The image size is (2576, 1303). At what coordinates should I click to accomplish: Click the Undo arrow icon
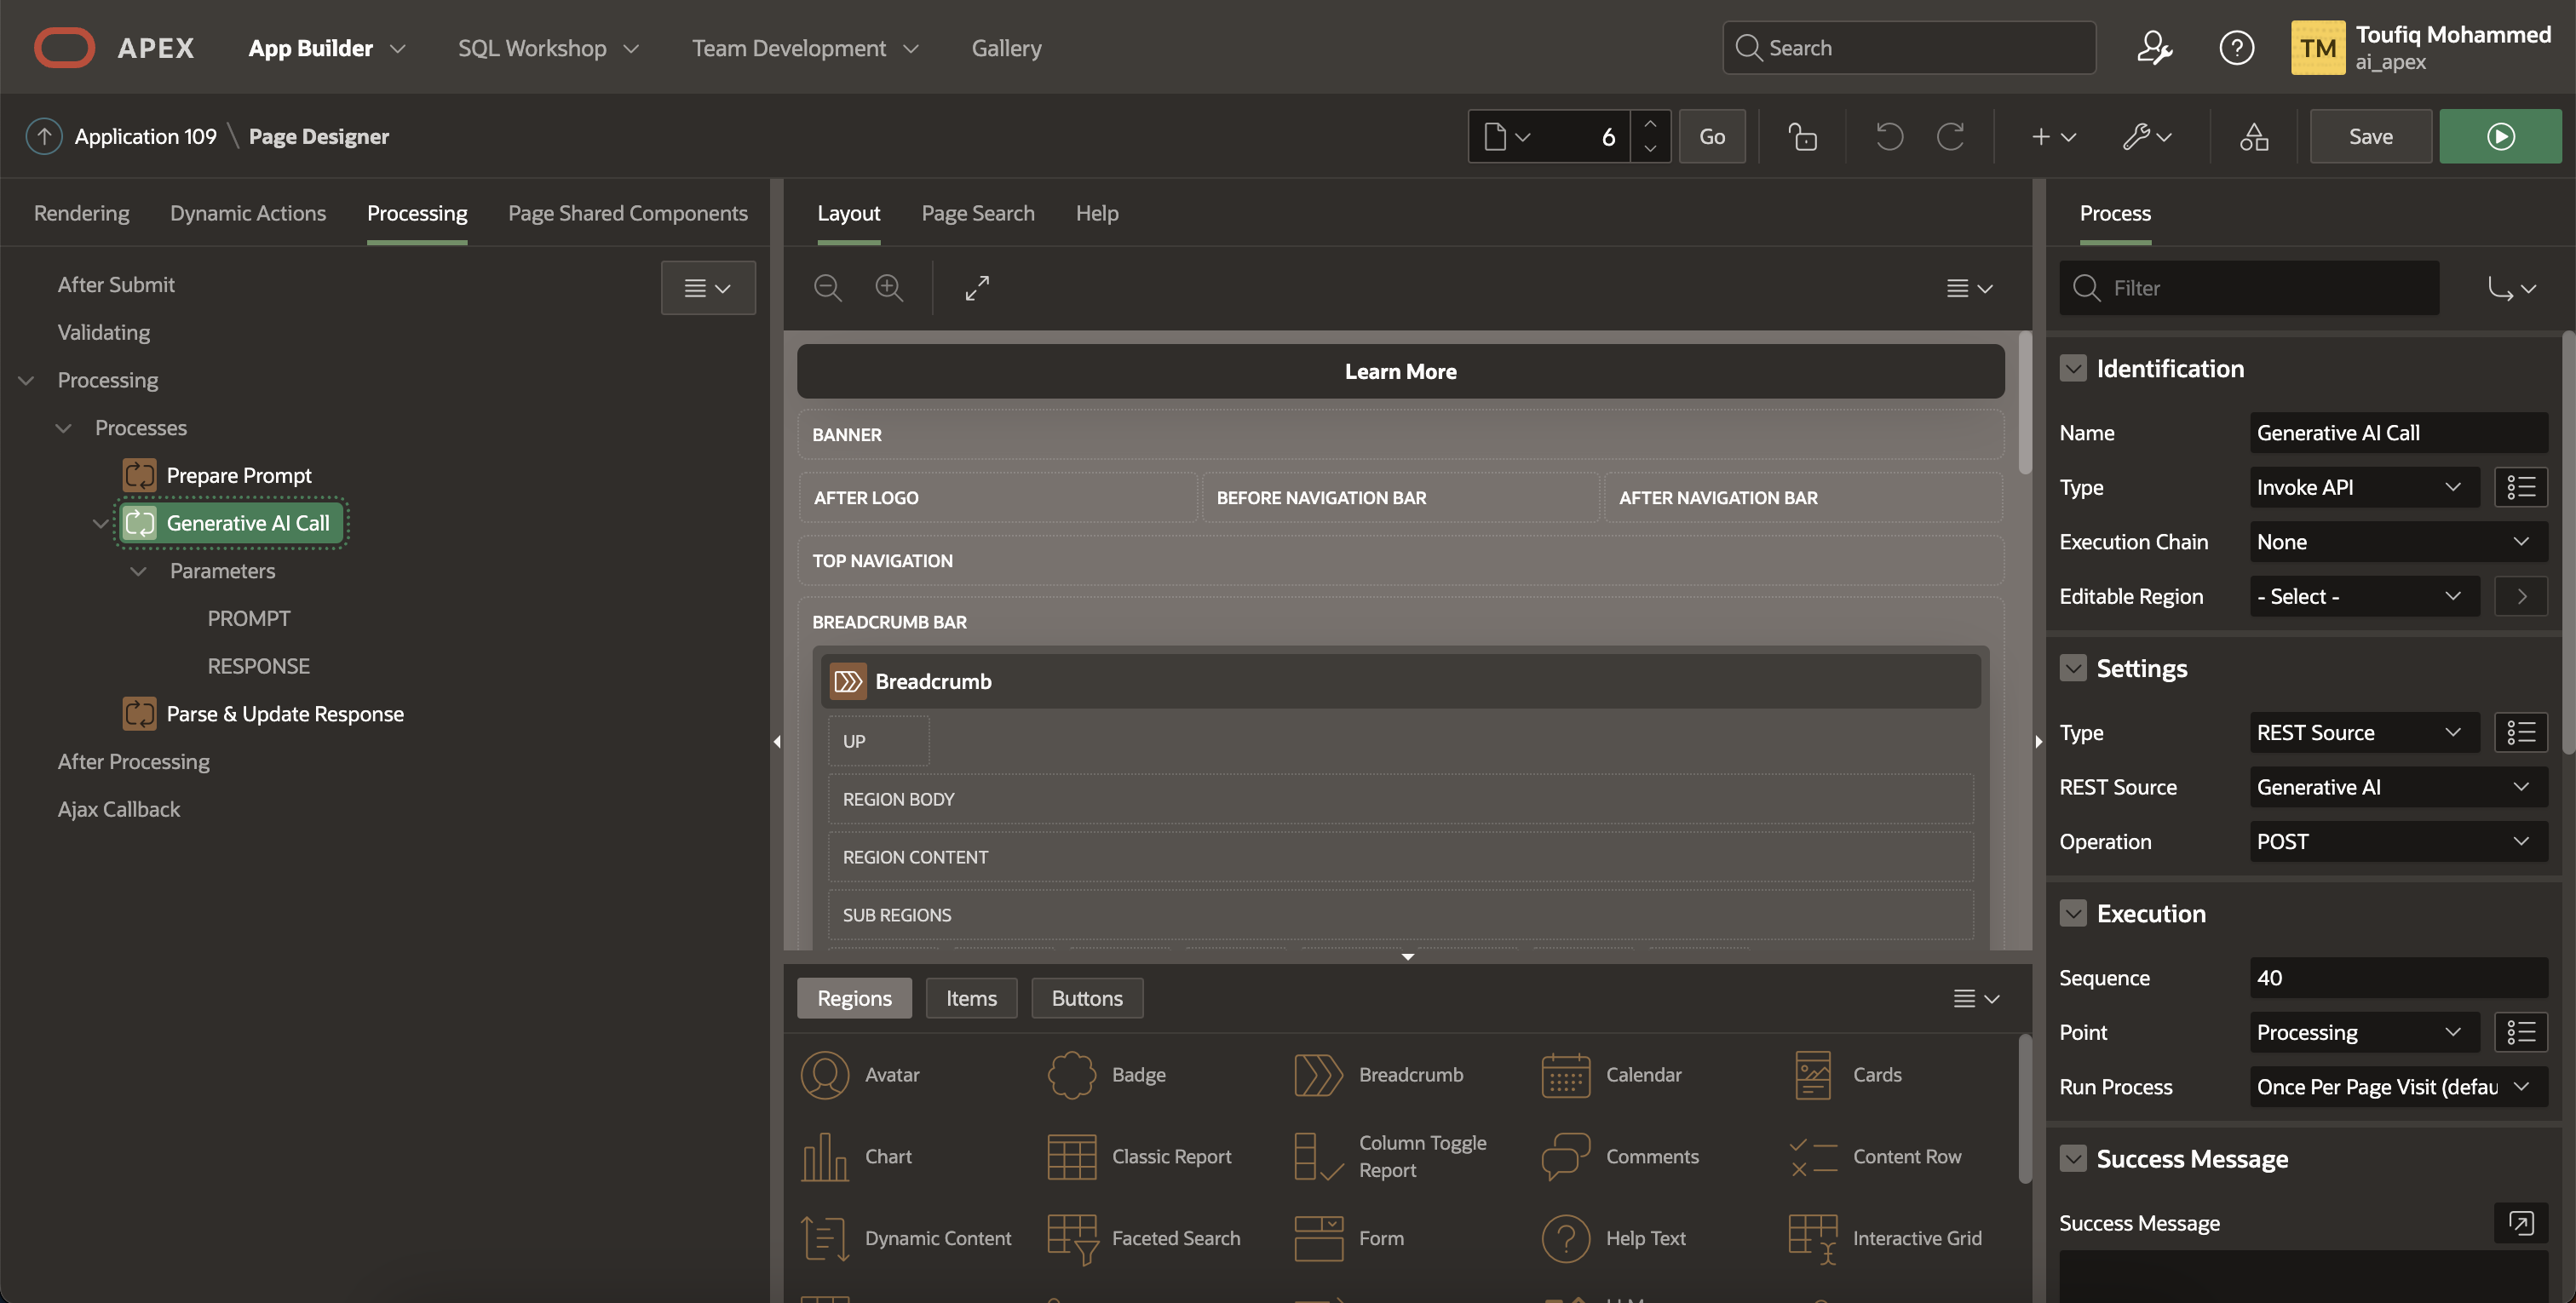(1888, 136)
